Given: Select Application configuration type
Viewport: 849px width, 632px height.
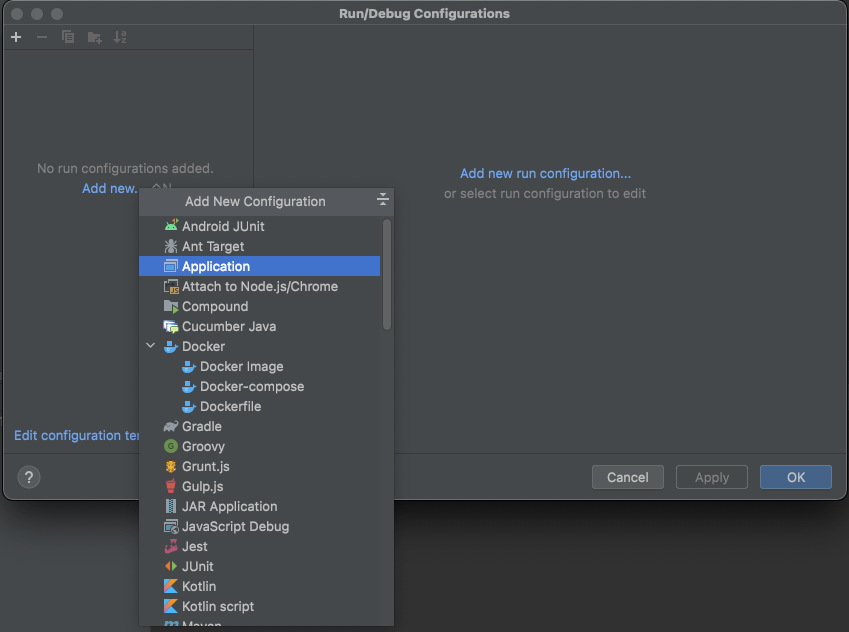Looking at the screenshot, I should click(x=260, y=266).
